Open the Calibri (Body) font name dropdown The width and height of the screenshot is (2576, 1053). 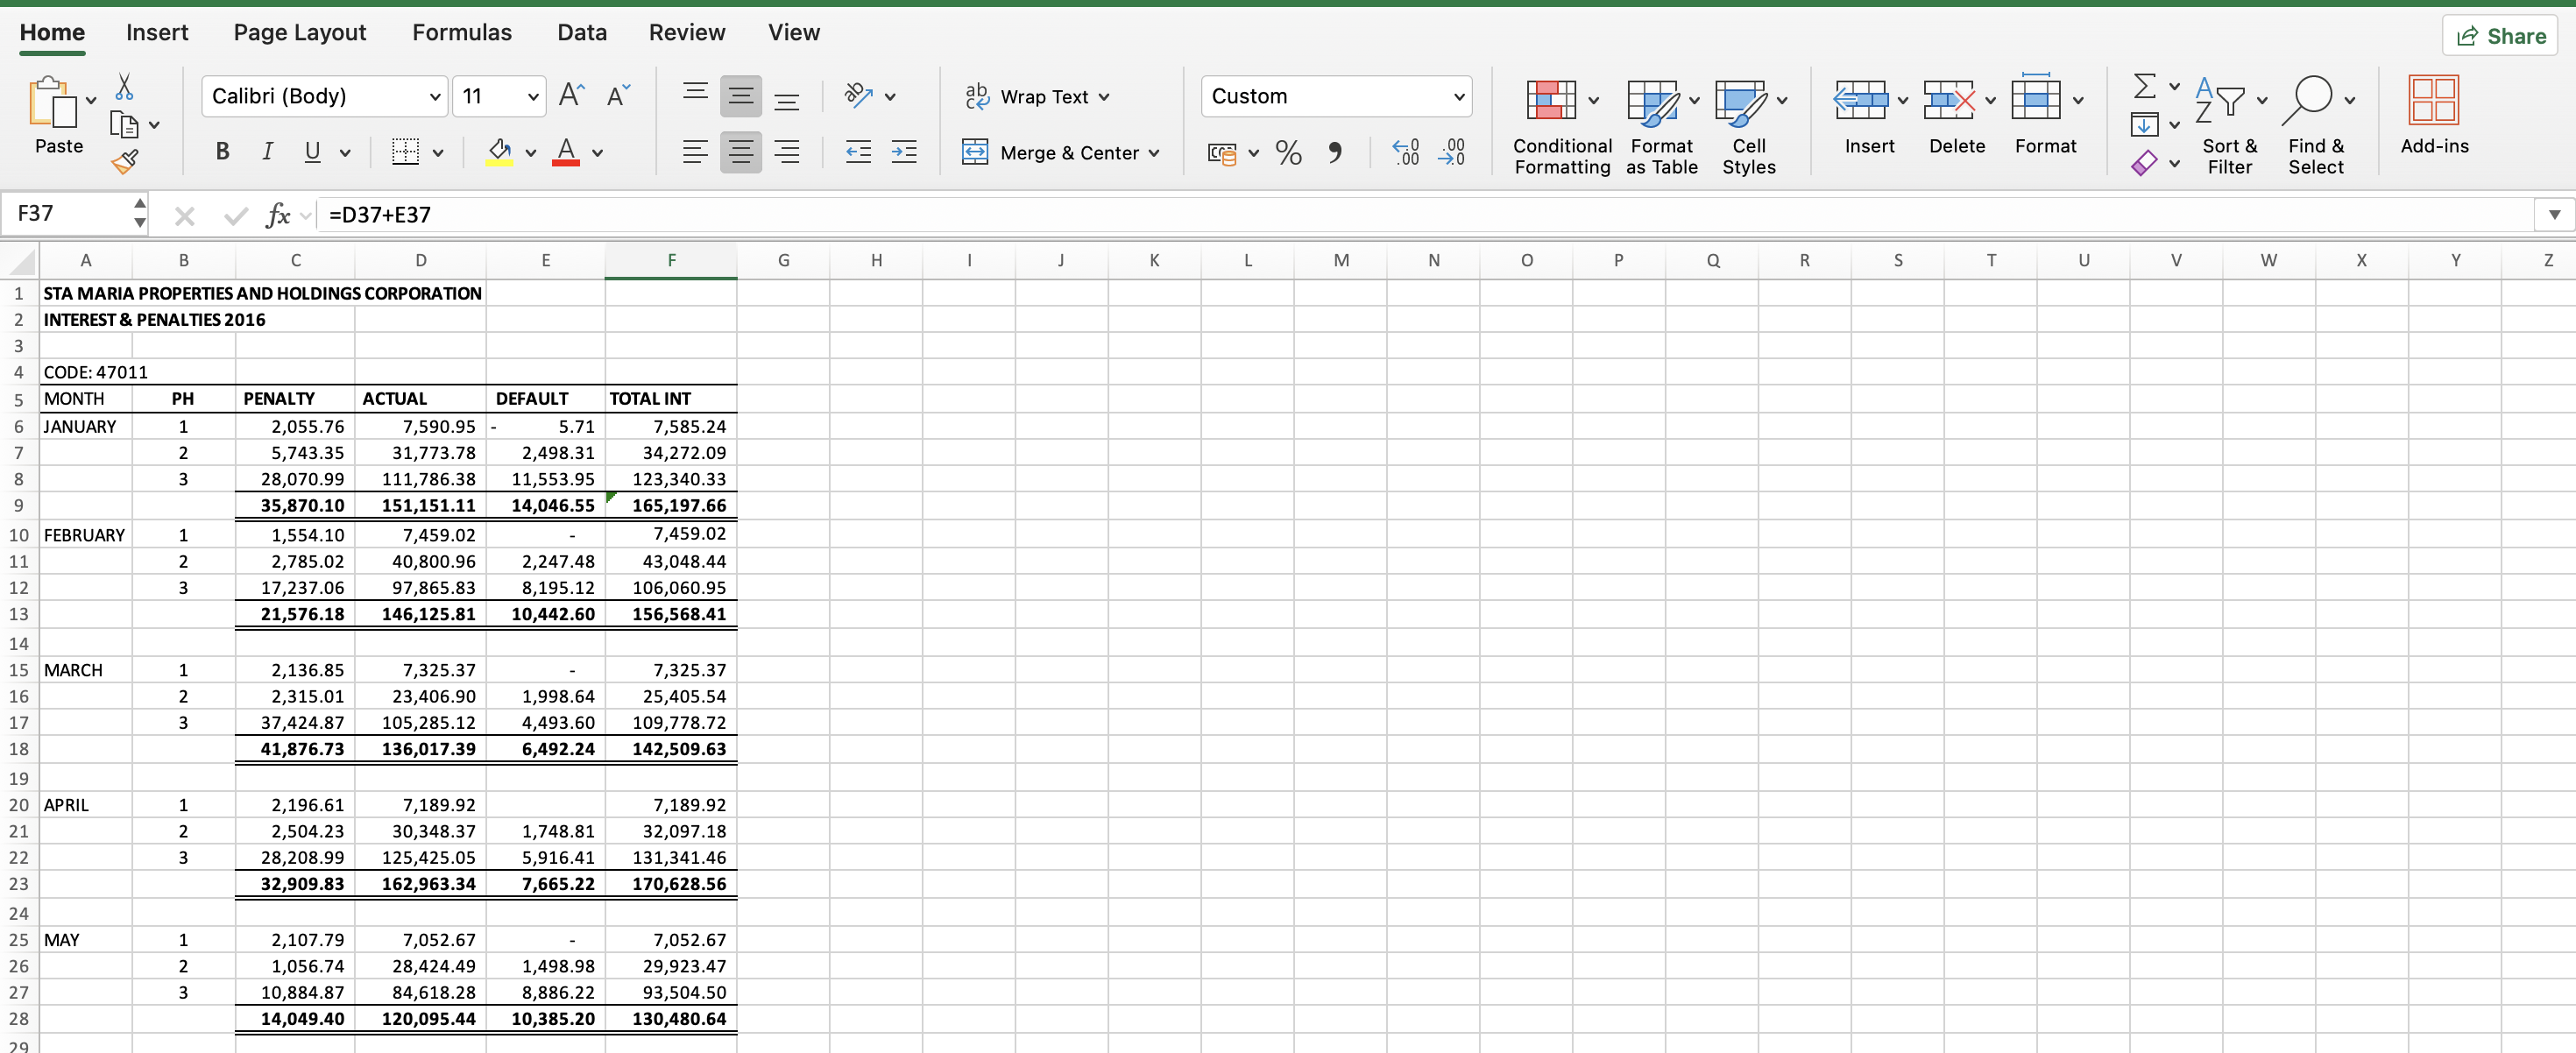pos(325,96)
